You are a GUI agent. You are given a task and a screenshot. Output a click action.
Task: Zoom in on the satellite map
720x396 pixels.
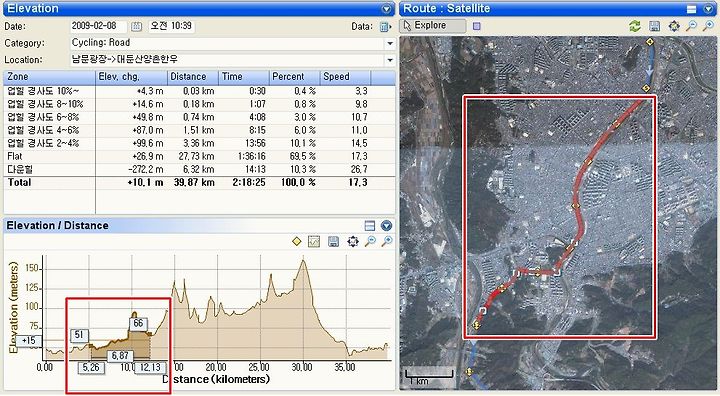pos(708,26)
